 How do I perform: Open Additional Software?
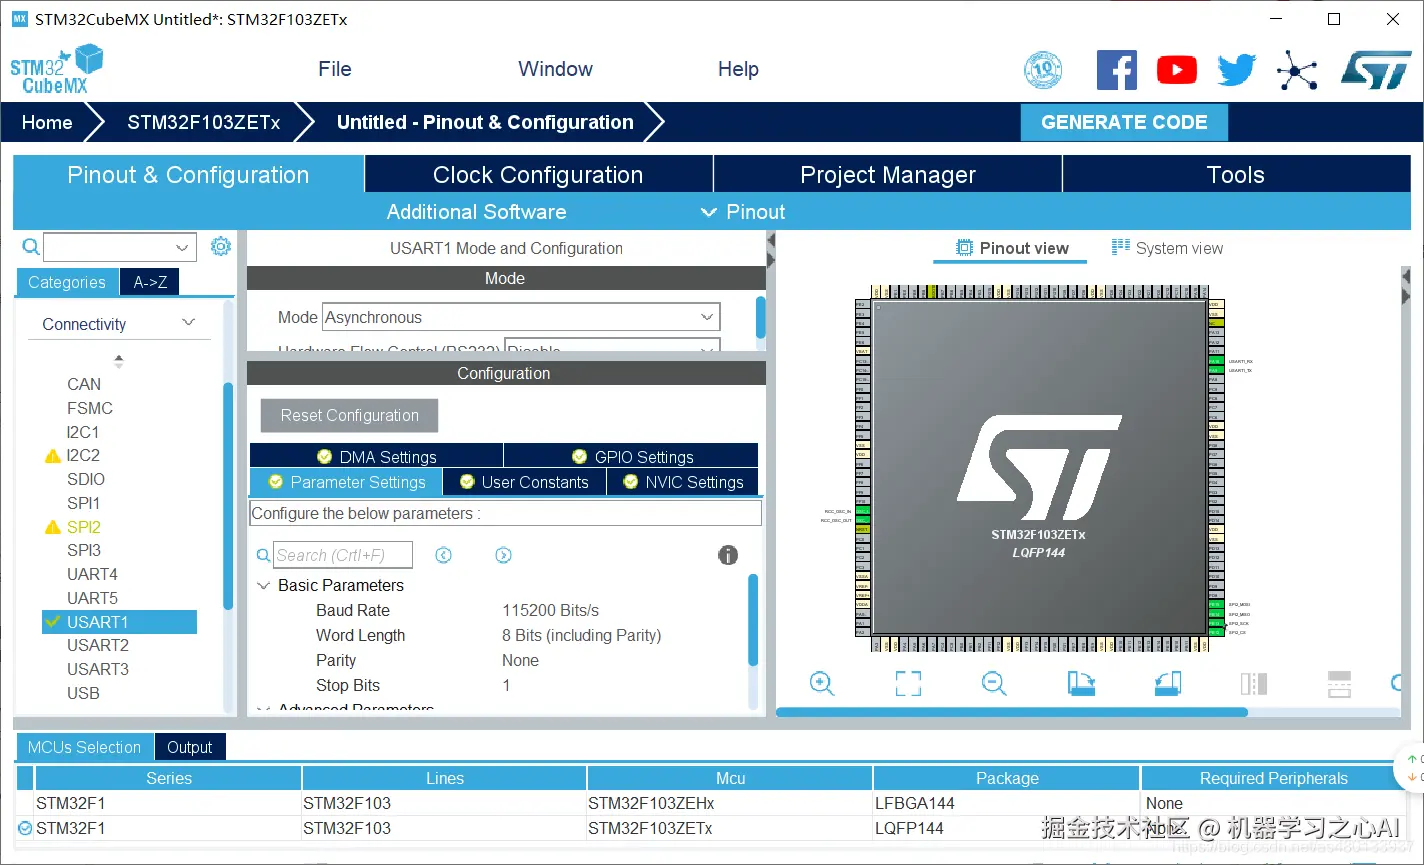[x=476, y=212]
